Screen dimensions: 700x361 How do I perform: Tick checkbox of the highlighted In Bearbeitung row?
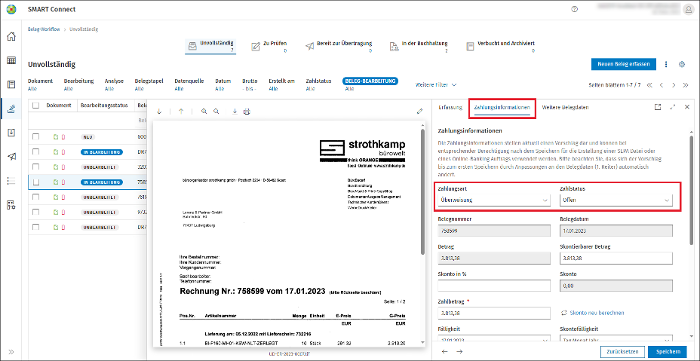(36, 182)
